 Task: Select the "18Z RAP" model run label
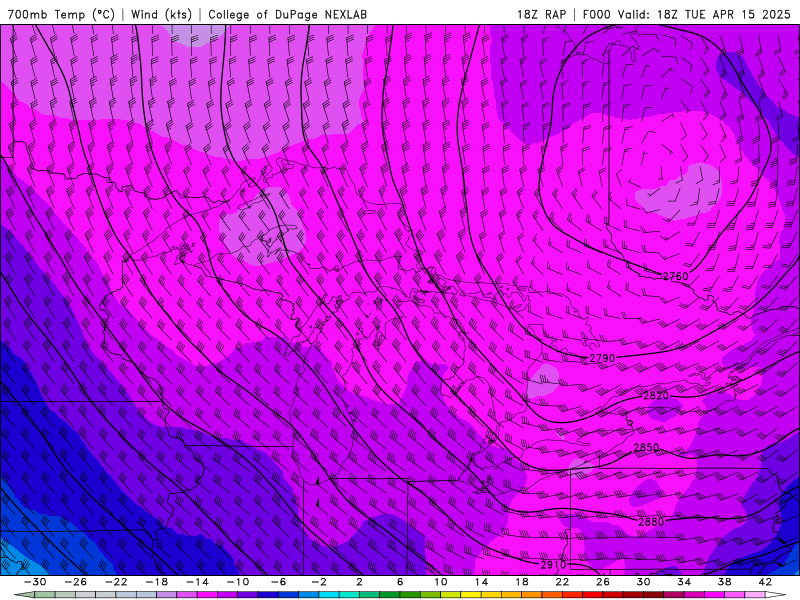(x=541, y=15)
